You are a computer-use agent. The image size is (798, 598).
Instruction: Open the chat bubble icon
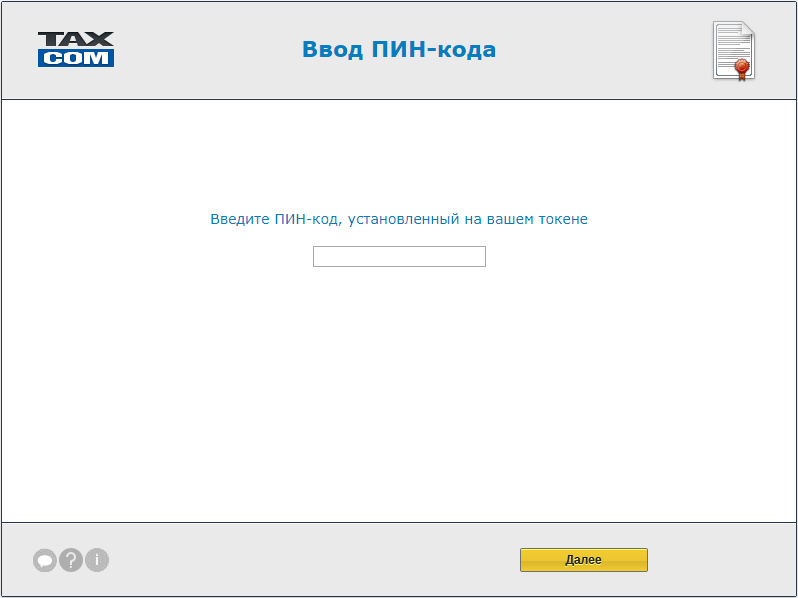[45, 560]
